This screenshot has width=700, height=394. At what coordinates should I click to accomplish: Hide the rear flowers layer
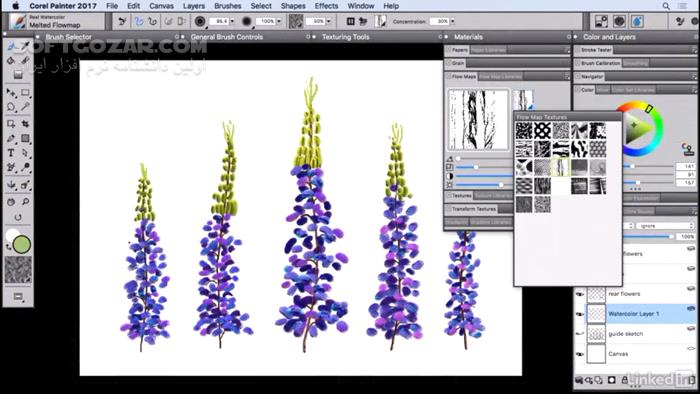click(579, 294)
